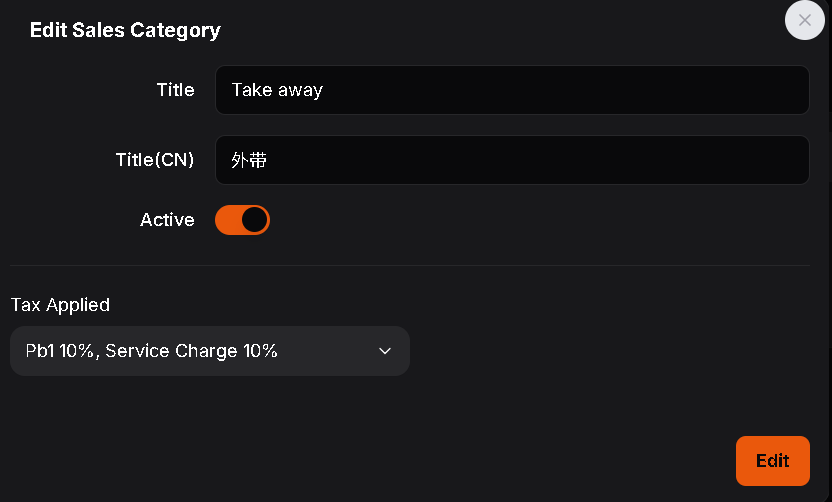
Task: Click into the Title input field
Action: [x=511, y=90]
